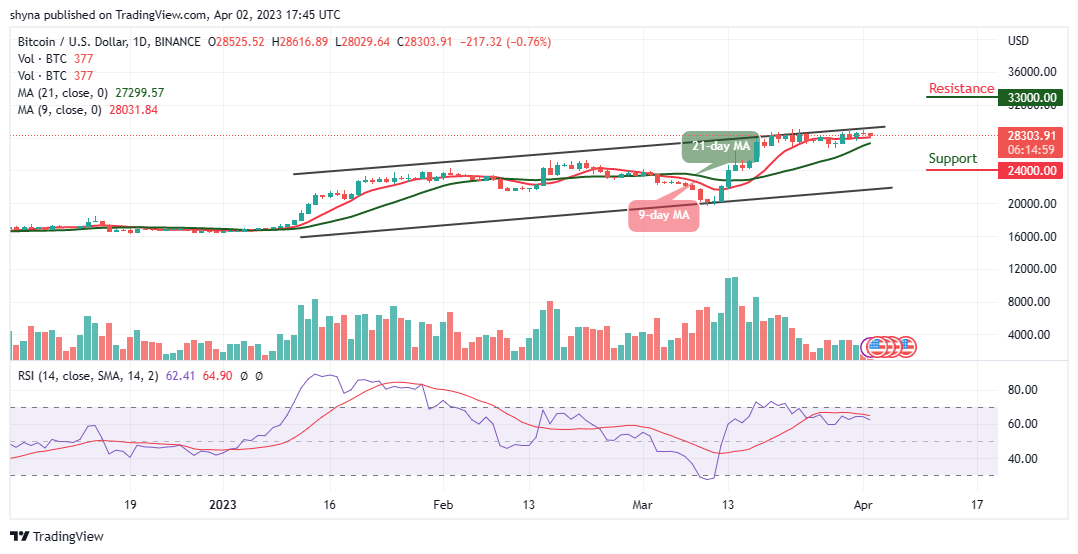Open the USD currency selector
1078x554 pixels.
pyautogui.click(x=1019, y=42)
